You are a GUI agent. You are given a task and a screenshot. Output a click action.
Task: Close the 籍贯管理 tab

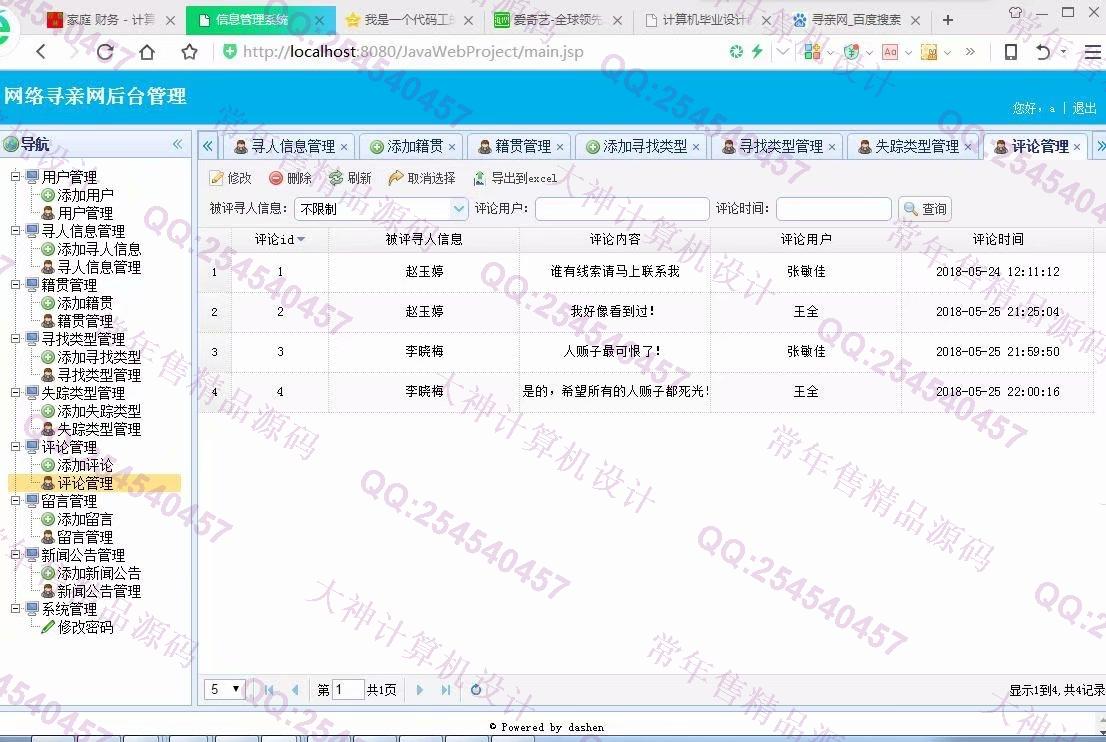[560, 147]
